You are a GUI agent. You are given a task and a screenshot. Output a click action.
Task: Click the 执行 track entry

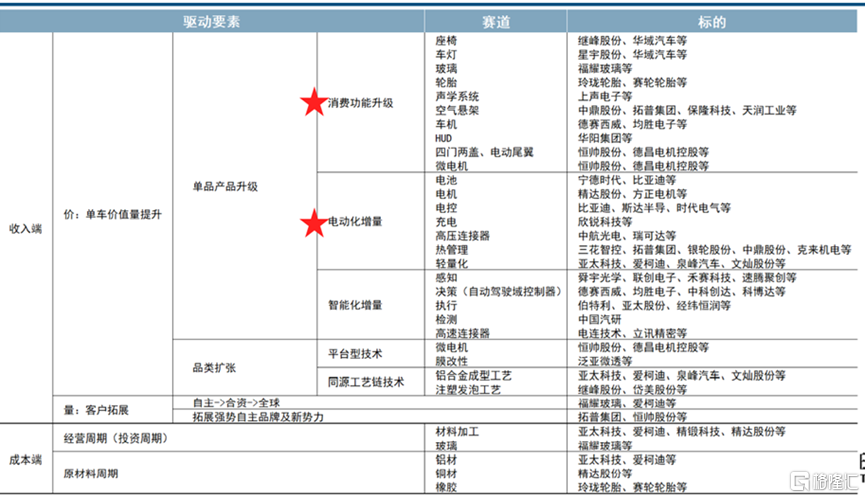click(x=446, y=306)
